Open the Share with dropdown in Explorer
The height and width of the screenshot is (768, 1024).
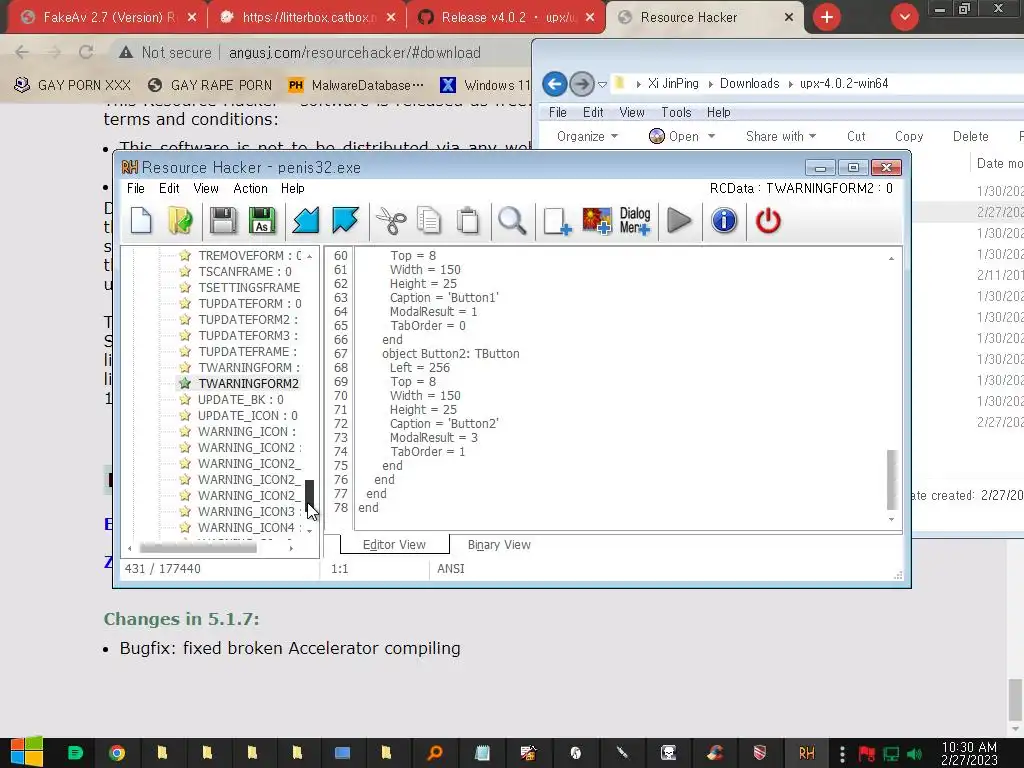[x=780, y=136]
